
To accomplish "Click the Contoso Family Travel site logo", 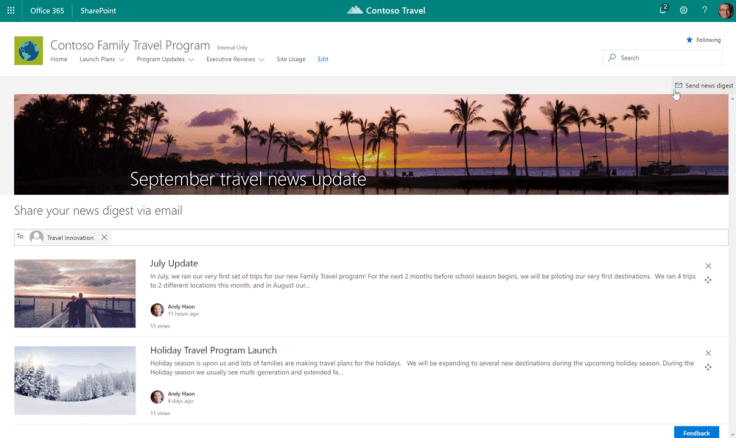I will click(28, 51).
